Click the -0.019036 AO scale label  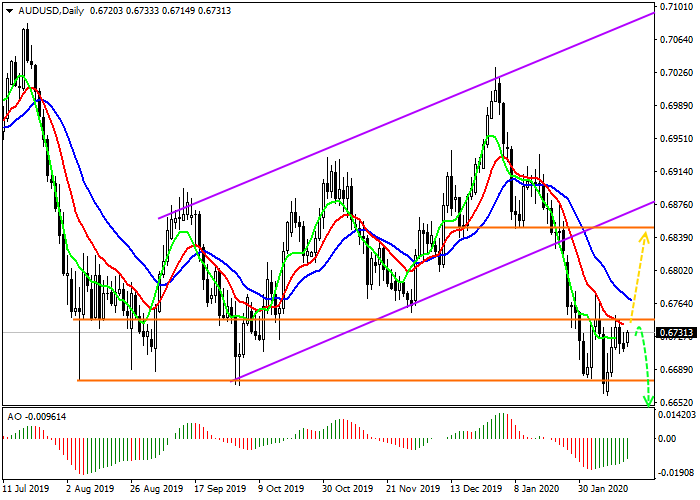[678, 469]
